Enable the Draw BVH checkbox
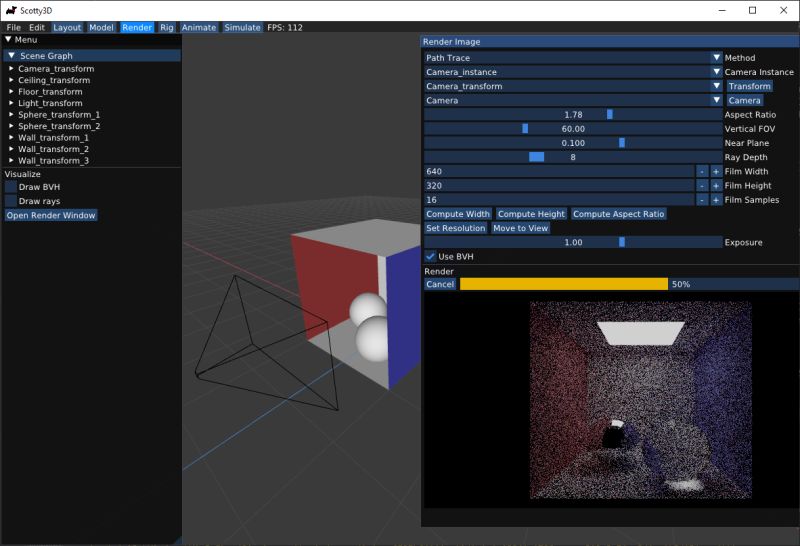 click(x=11, y=187)
